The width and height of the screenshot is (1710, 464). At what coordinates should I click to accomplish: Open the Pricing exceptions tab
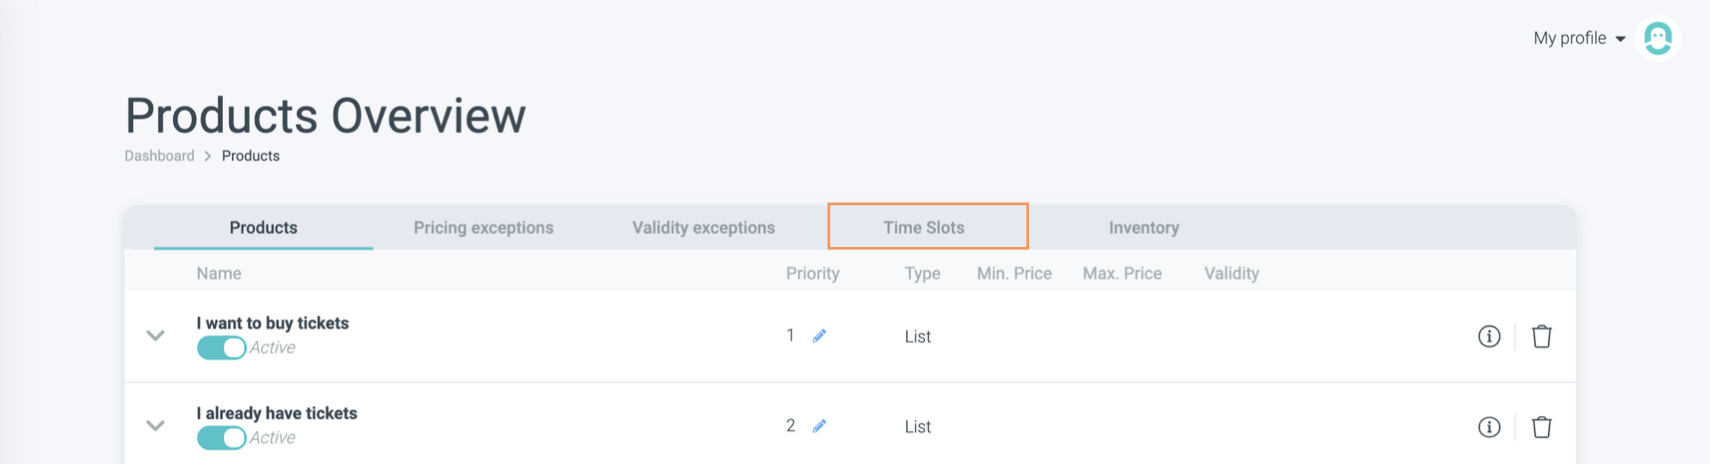point(483,227)
